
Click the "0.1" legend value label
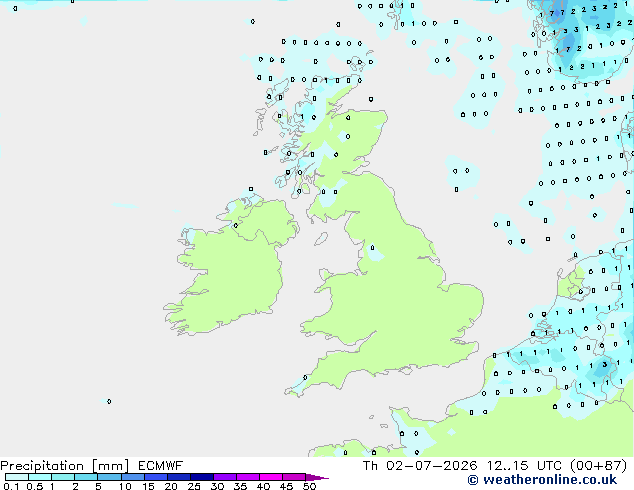[11, 486]
